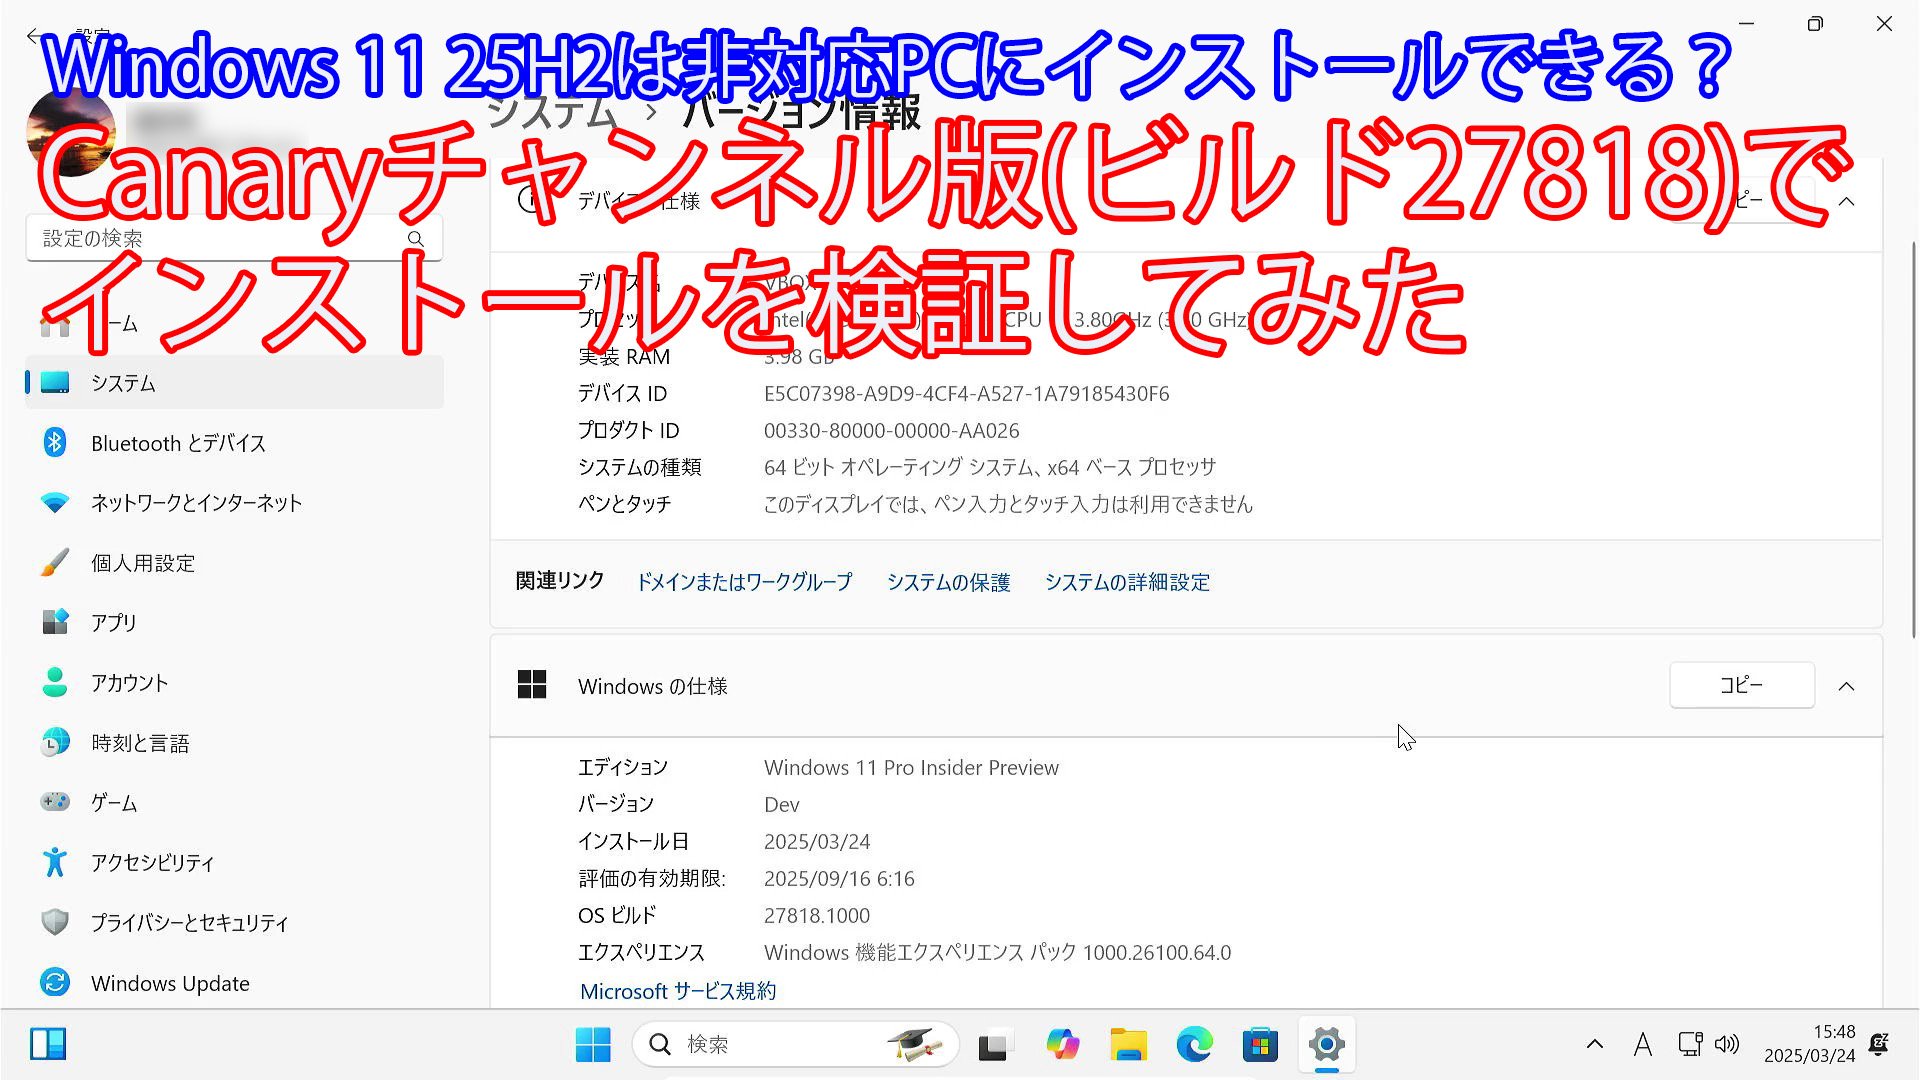Click the エディション label

point(622,768)
